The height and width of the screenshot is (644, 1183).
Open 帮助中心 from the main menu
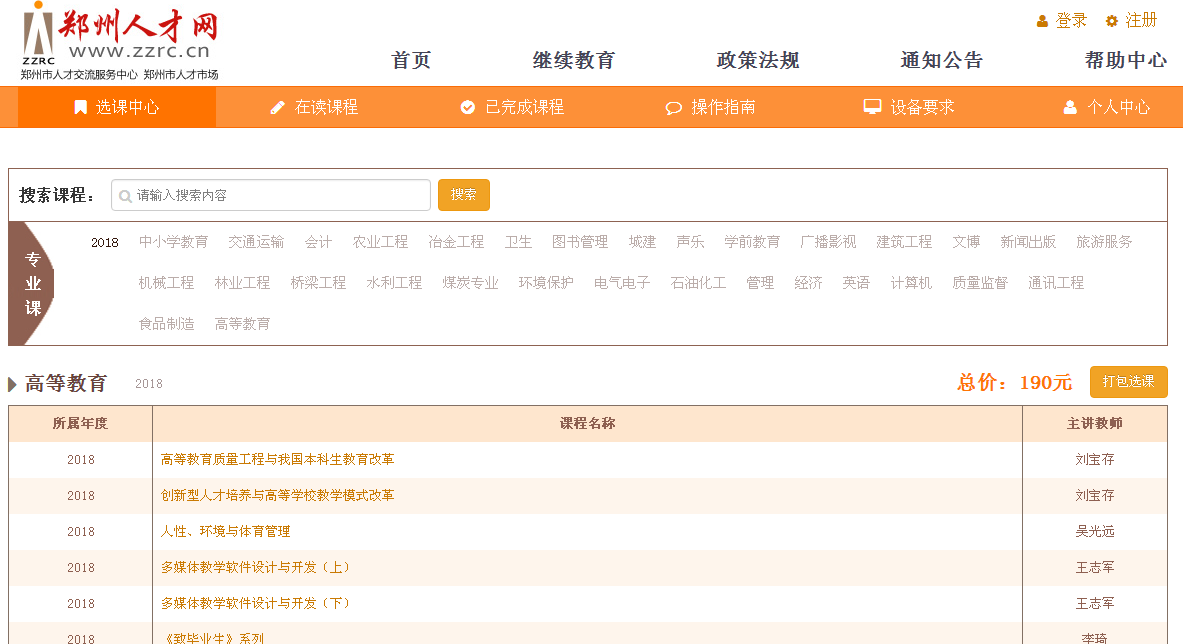pyautogui.click(x=1125, y=60)
